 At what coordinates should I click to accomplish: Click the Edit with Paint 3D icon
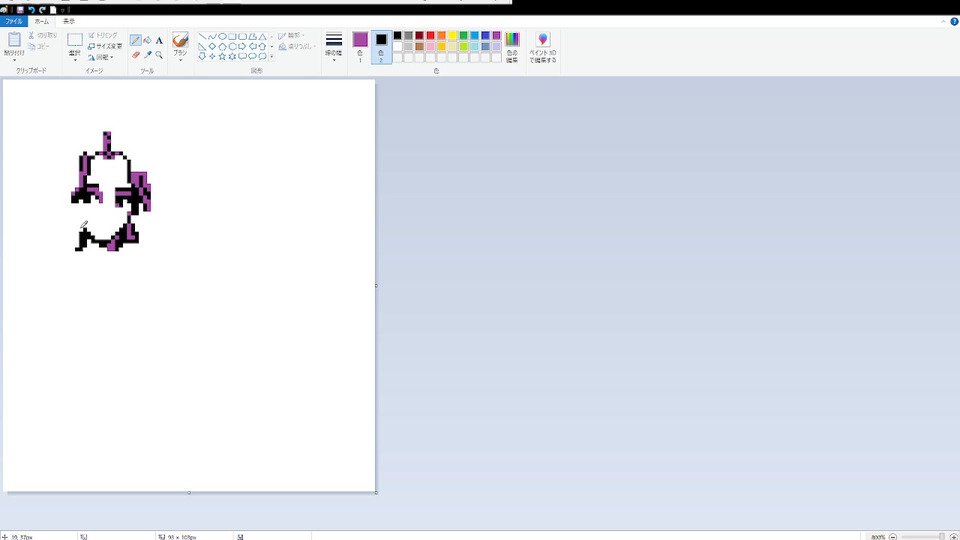tap(542, 40)
